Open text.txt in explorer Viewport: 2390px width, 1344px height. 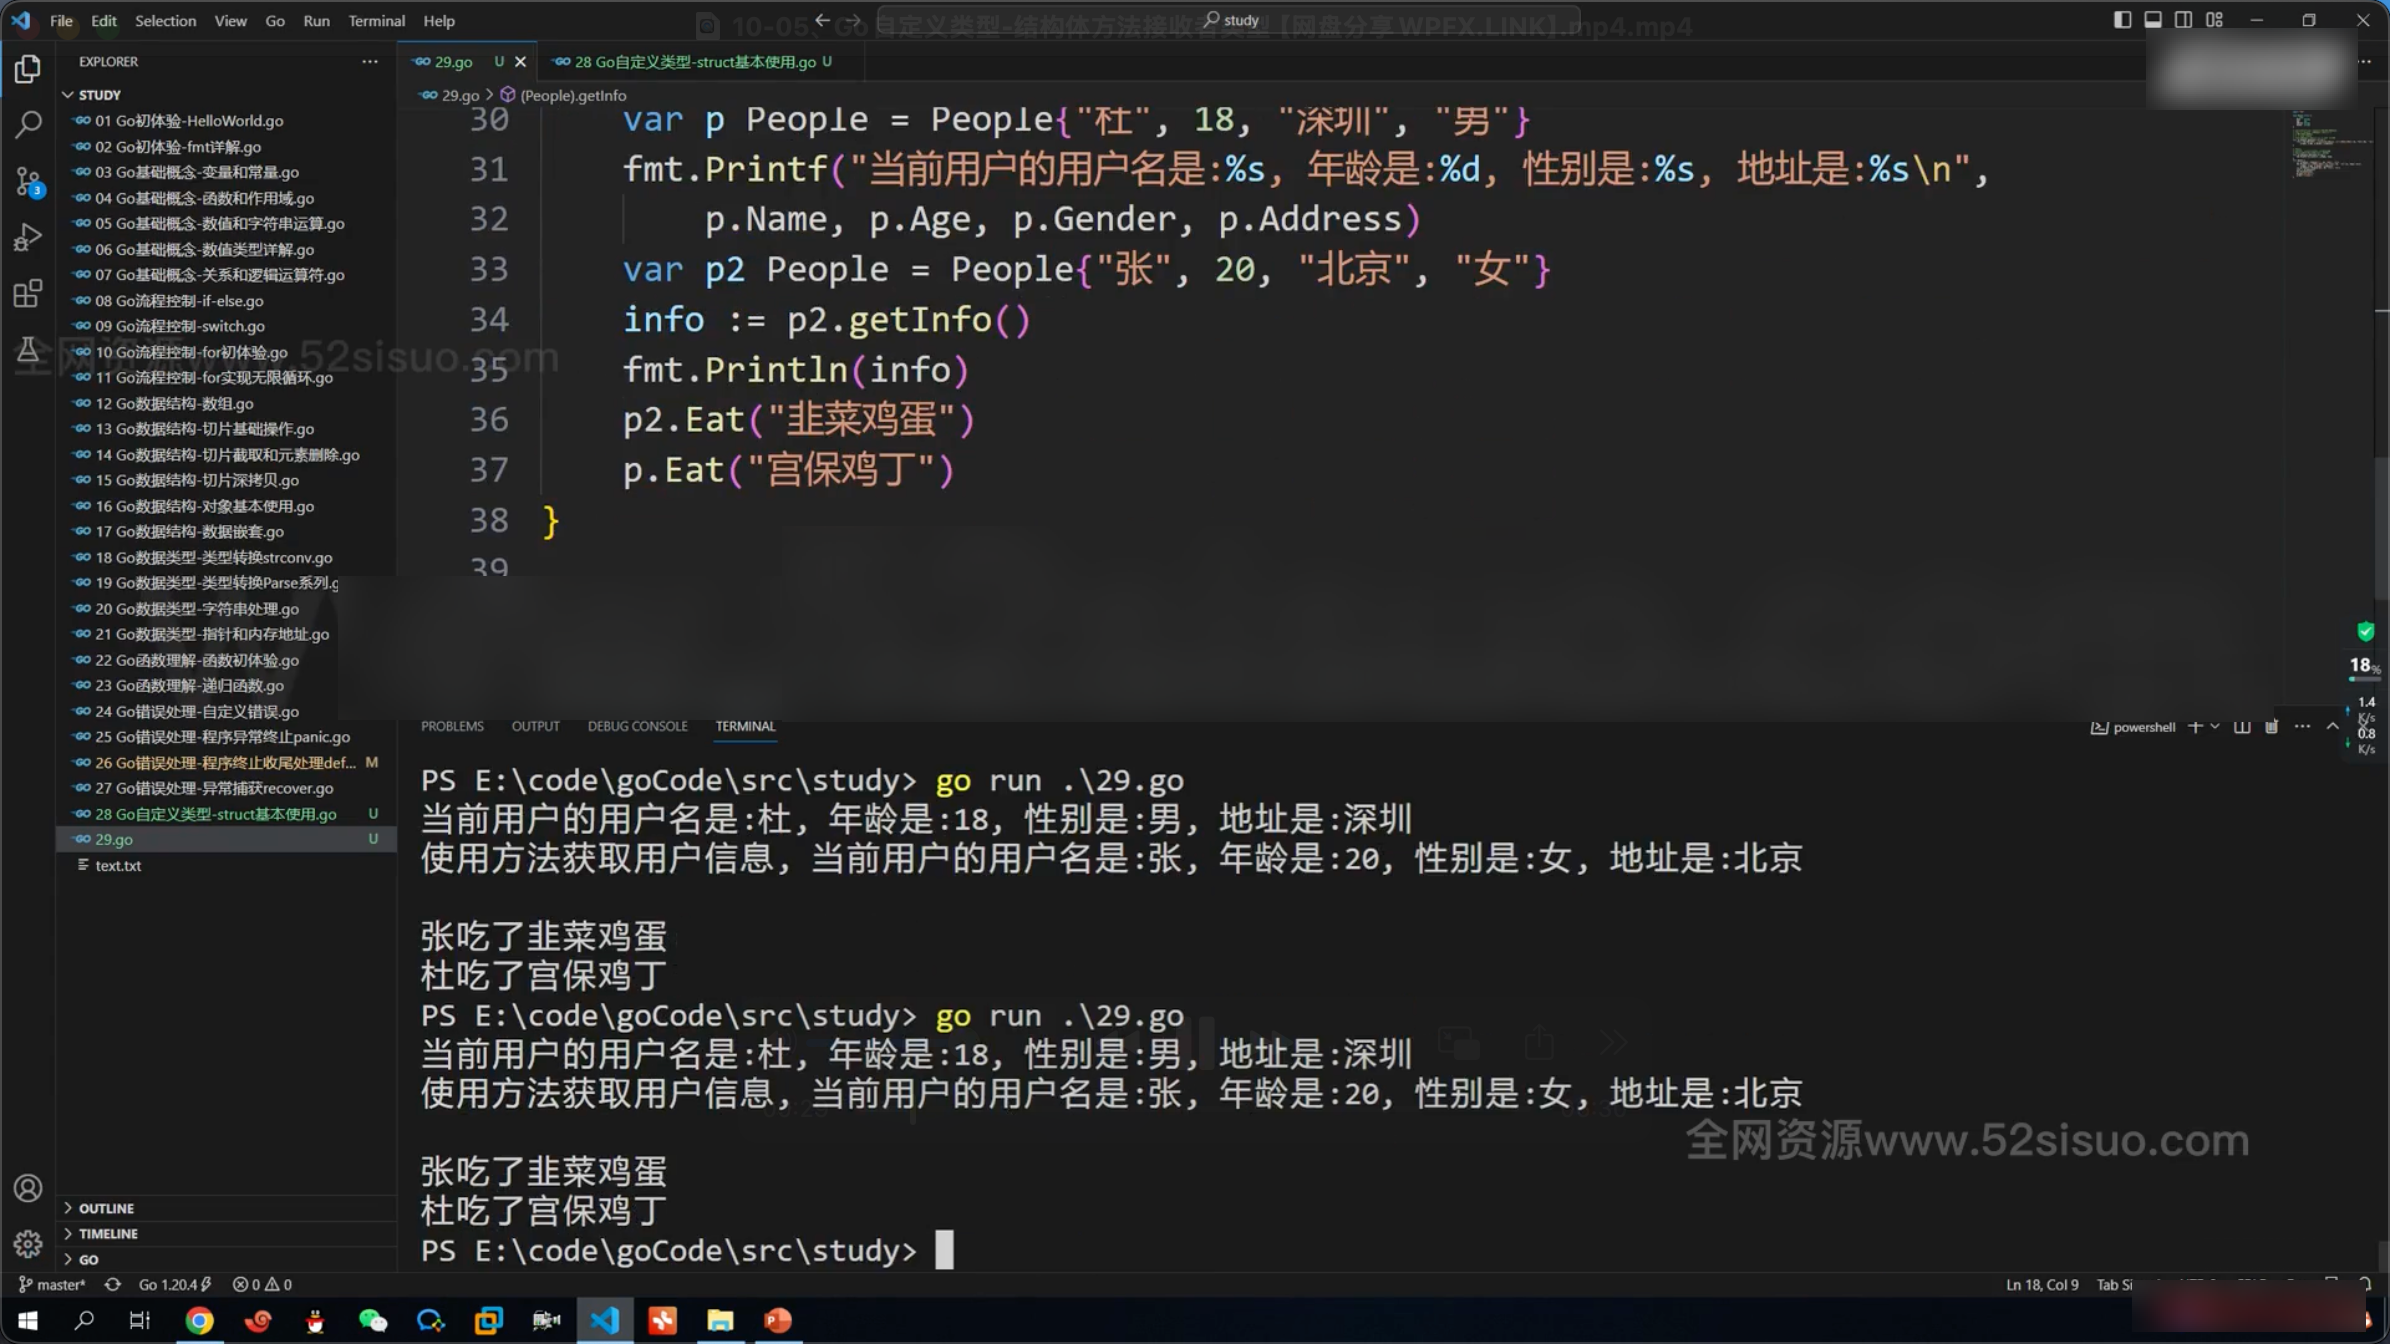(118, 865)
